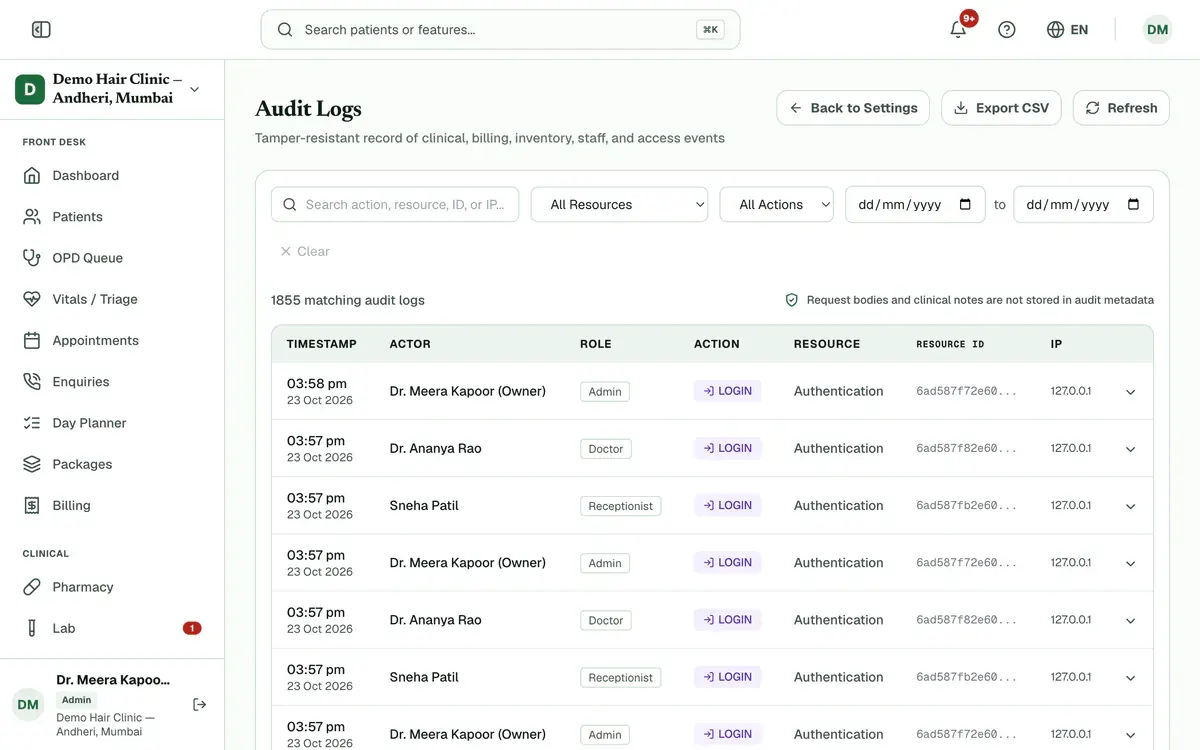The height and width of the screenshot is (750, 1200).
Task: Click LOGIN action badge in 03:58 pm row
Action: pyautogui.click(x=728, y=391)
